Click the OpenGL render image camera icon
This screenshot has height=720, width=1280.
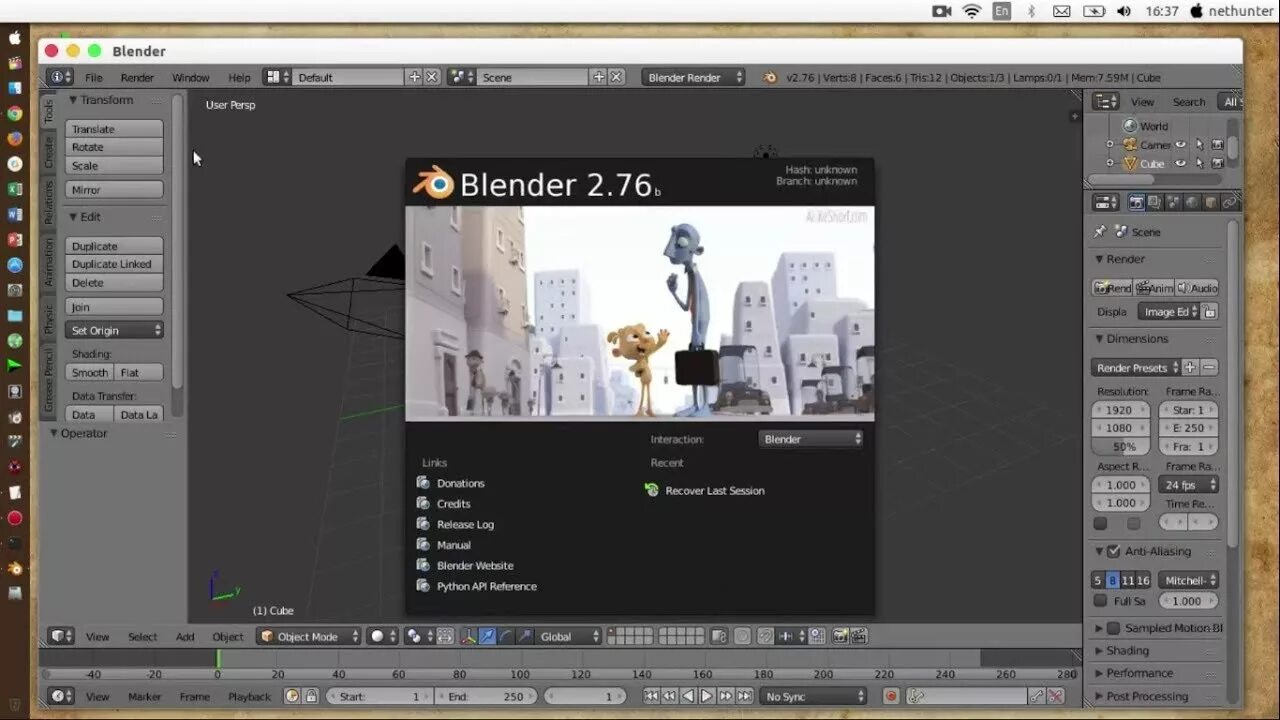840,636
